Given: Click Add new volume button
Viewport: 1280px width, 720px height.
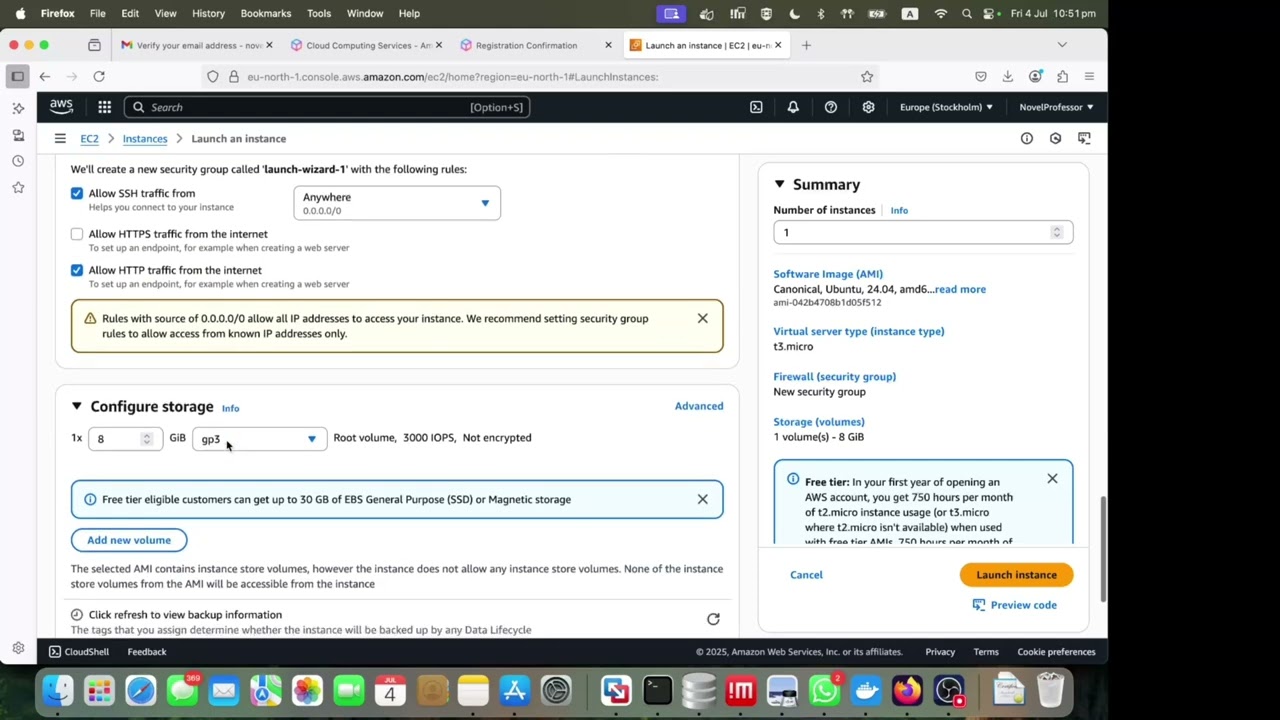Looking at the screenshot, I should [x=129, y=540].
